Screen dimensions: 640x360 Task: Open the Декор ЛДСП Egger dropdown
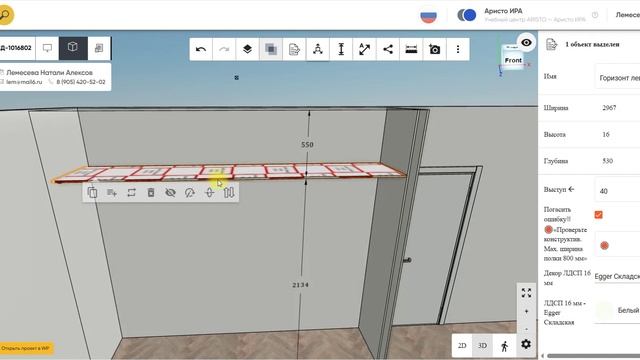coord(617,276)
